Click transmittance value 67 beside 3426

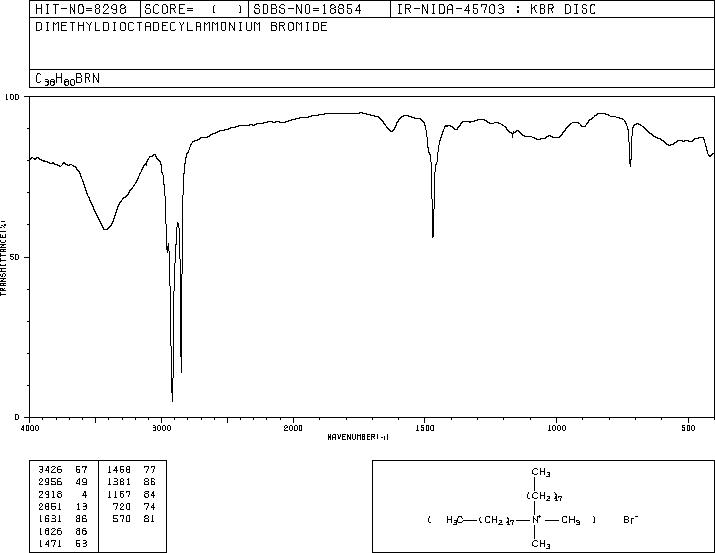[x=81, y=470]
